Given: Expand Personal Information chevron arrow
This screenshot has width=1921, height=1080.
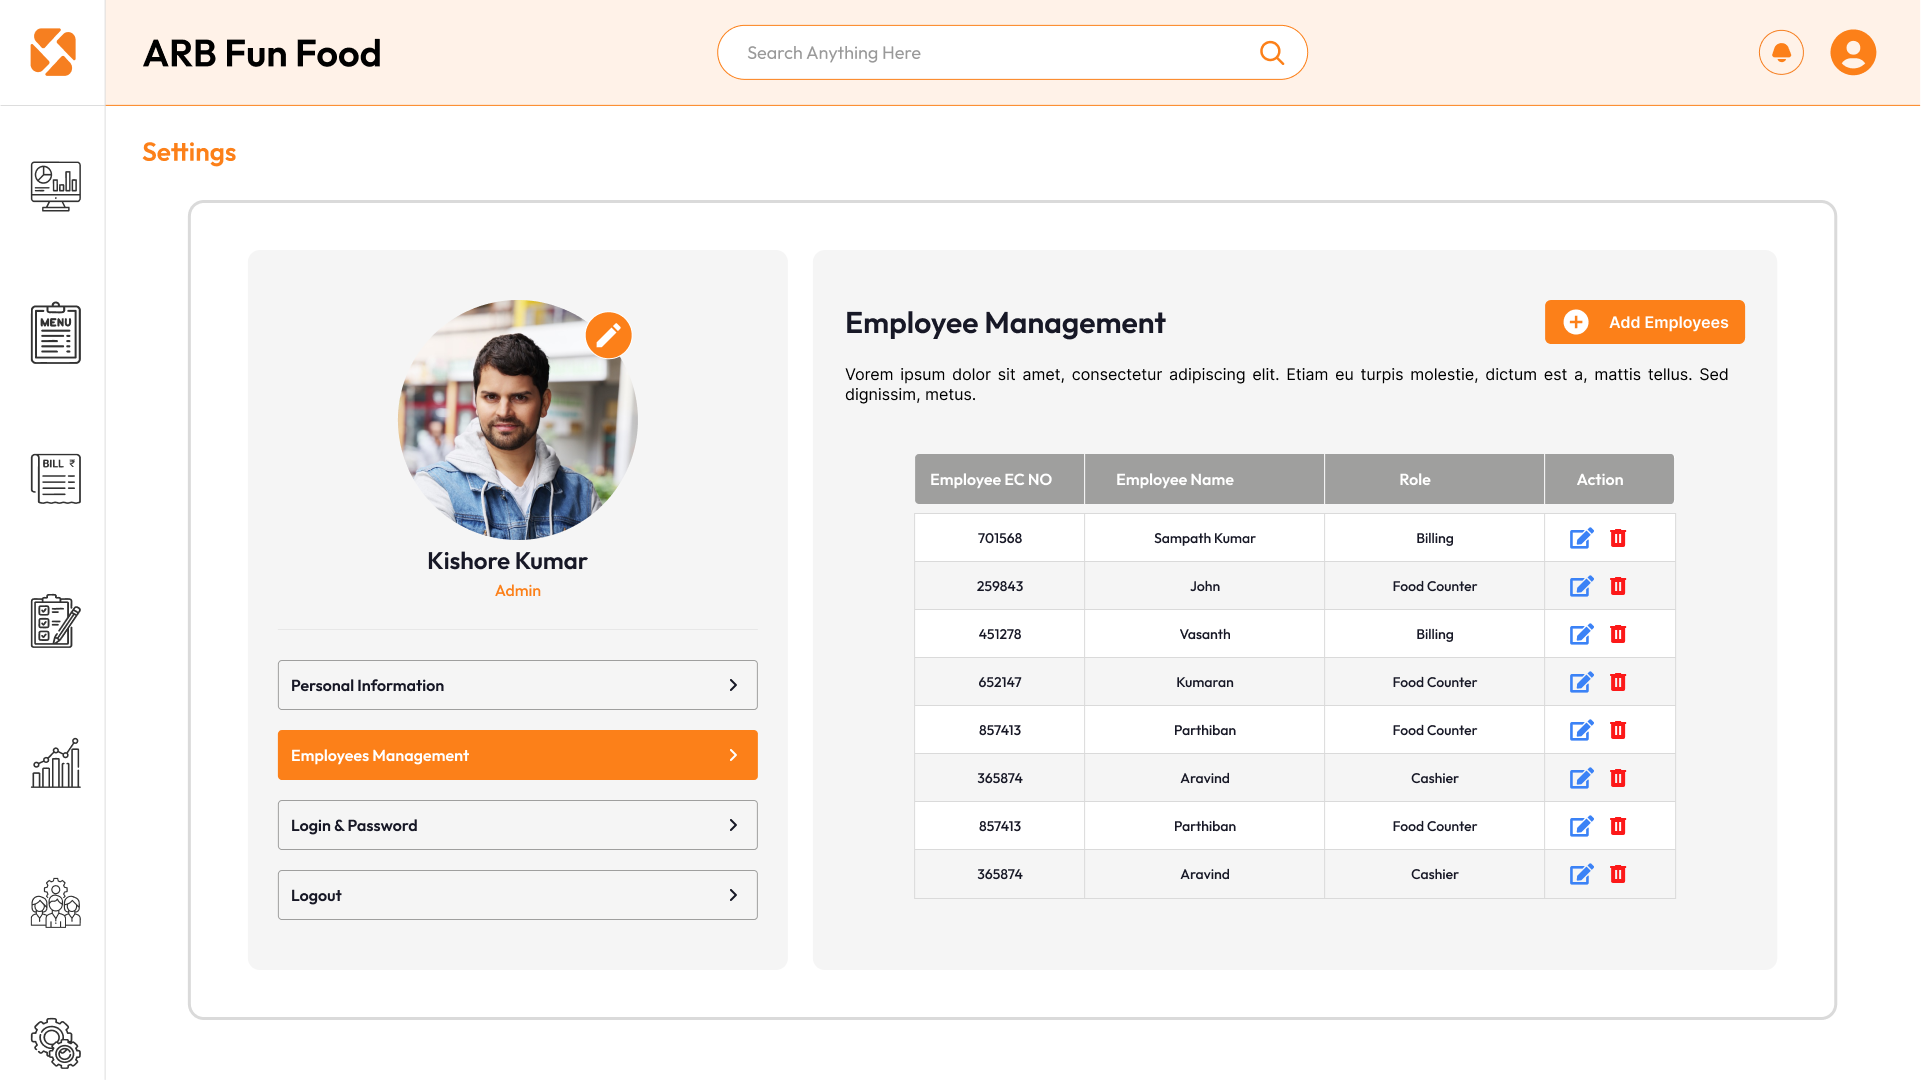Looking at the screenshot, I should tap(733, 685).
